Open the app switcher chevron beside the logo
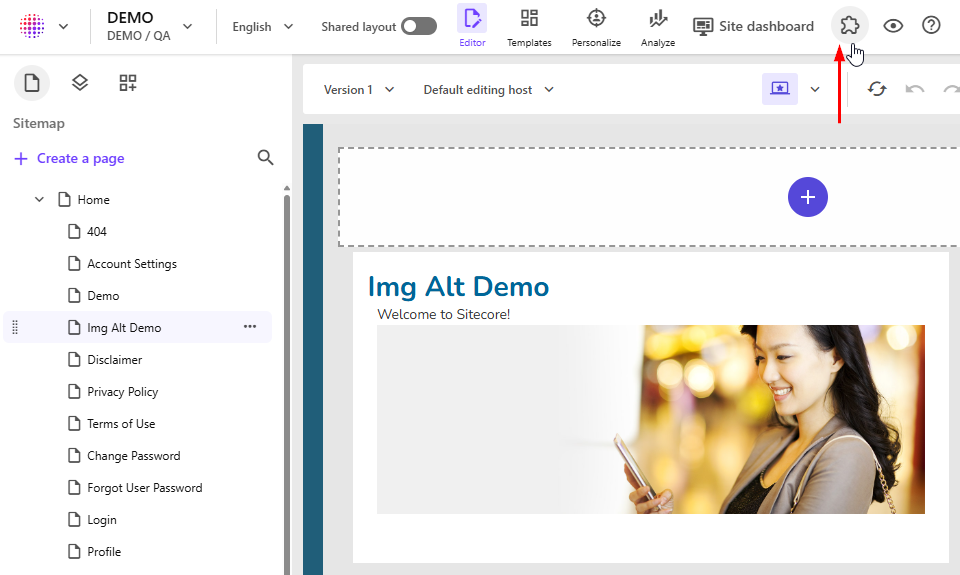Screen dimensions: 960x575 (64, 26)
